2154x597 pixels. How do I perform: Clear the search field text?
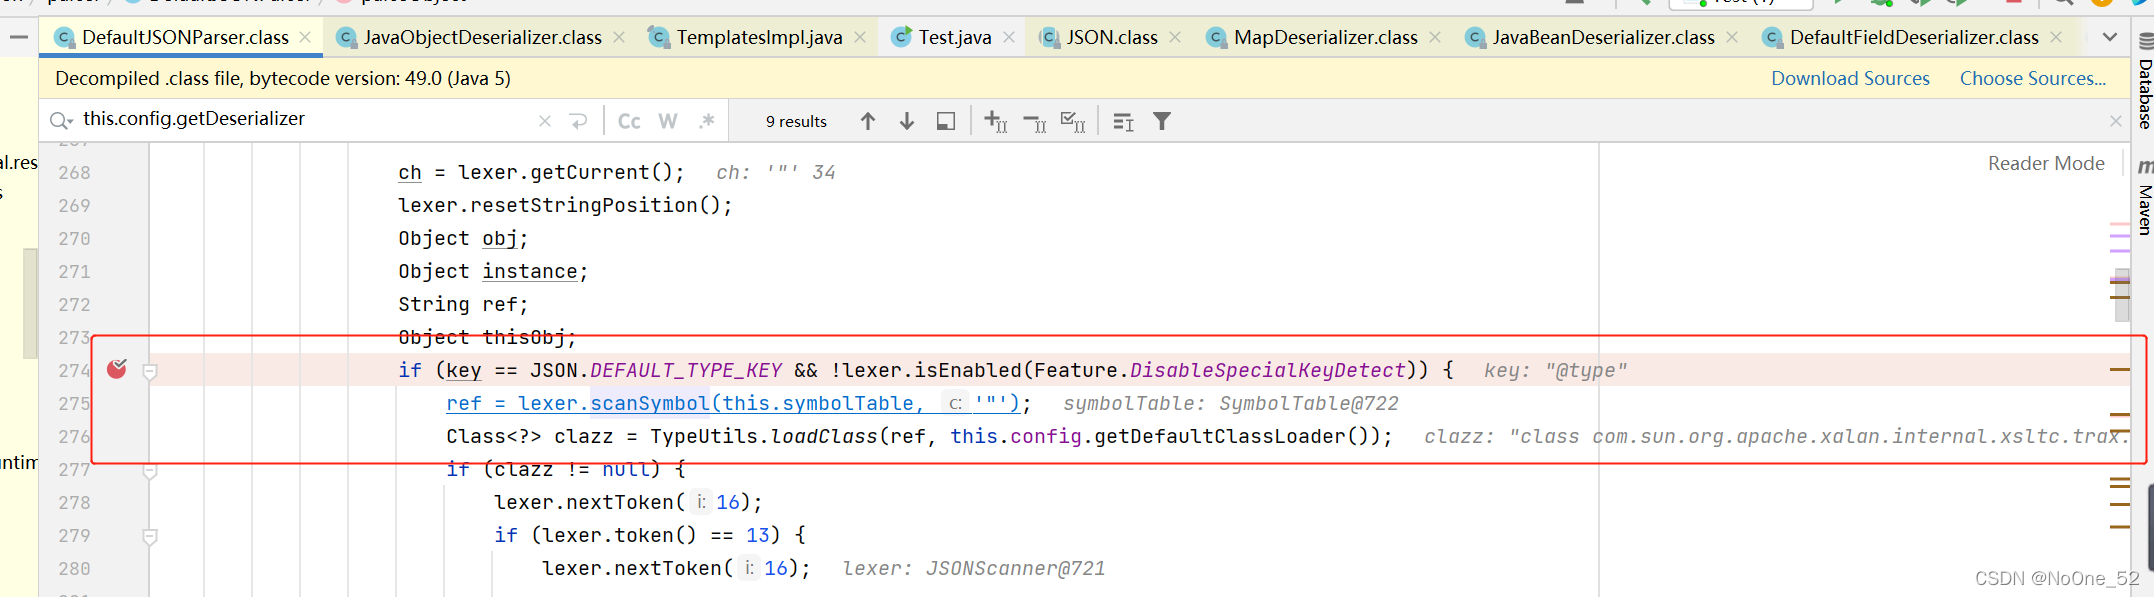[x=545, y=121]
